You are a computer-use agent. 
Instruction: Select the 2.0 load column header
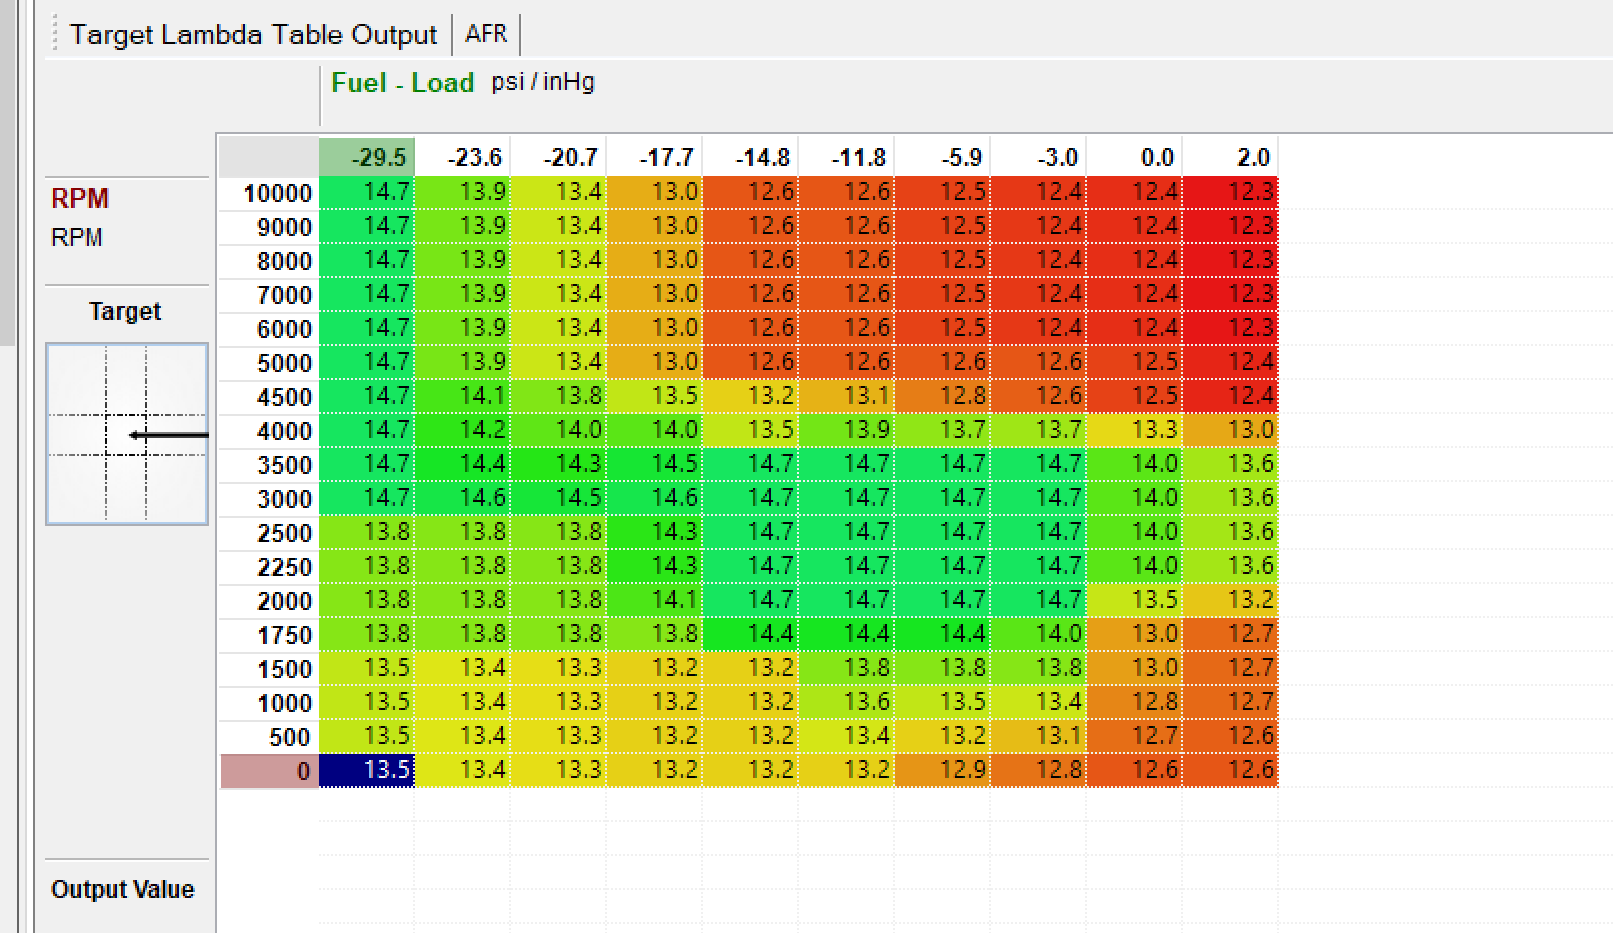(x=1231, y=157)
